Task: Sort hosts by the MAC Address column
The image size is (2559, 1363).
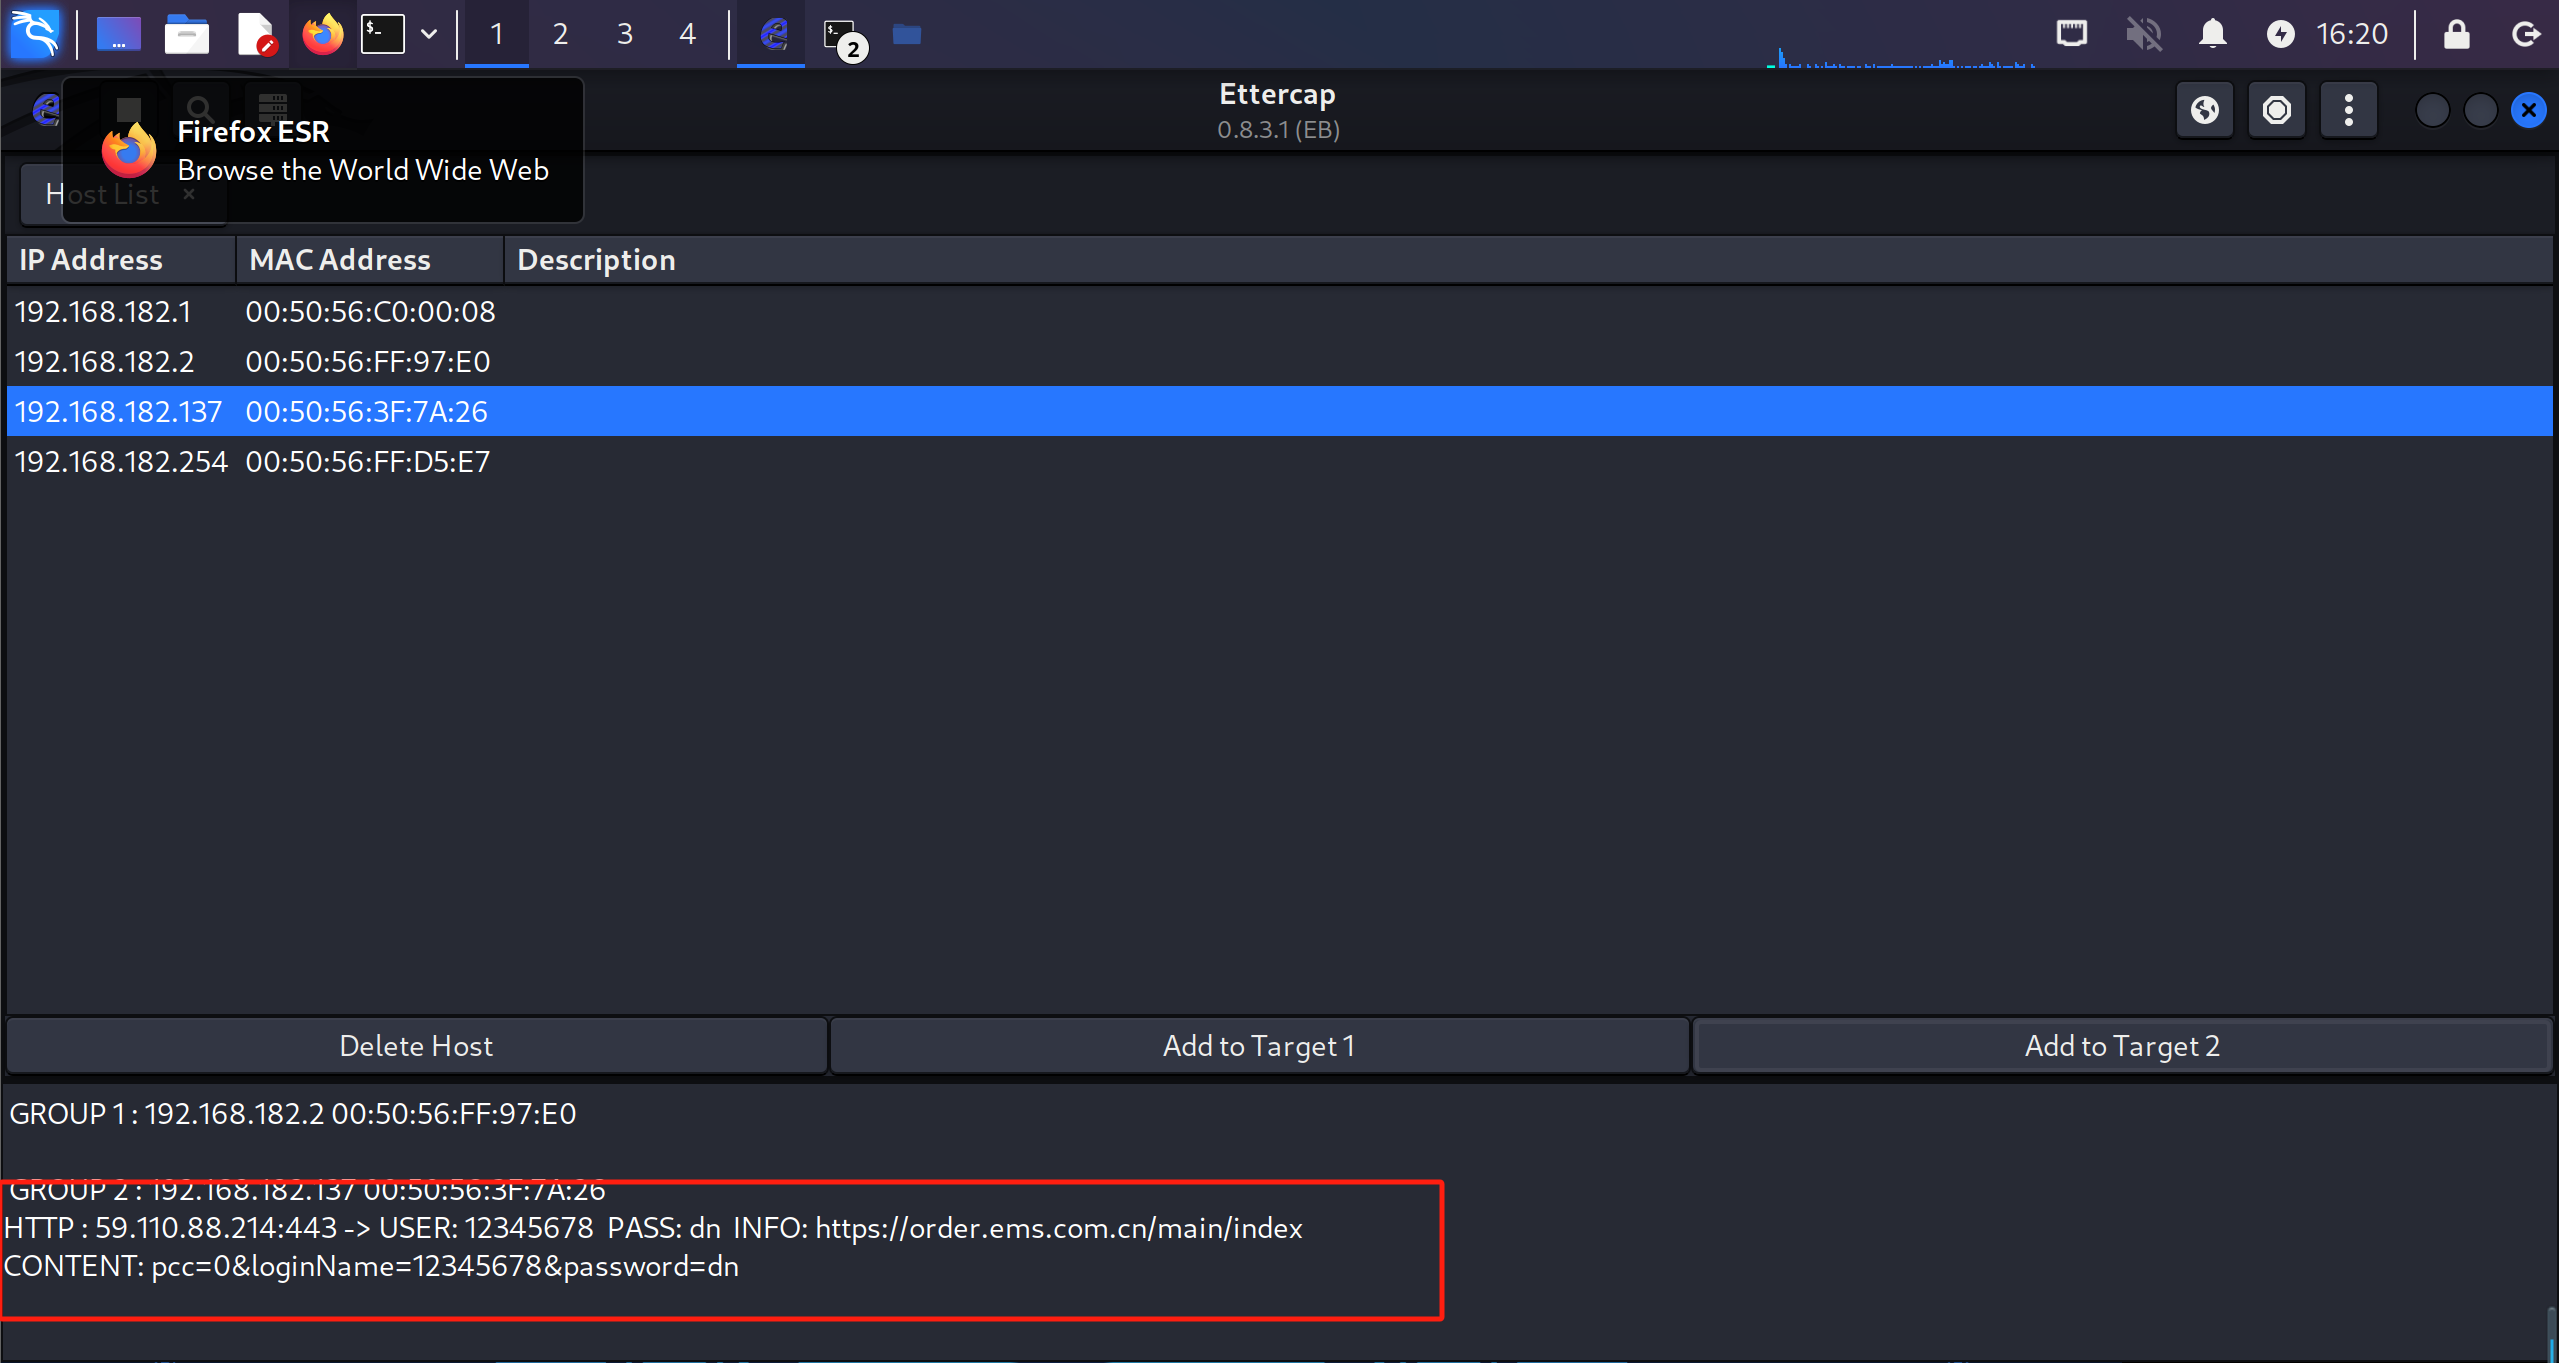Action: pos(340,260)
